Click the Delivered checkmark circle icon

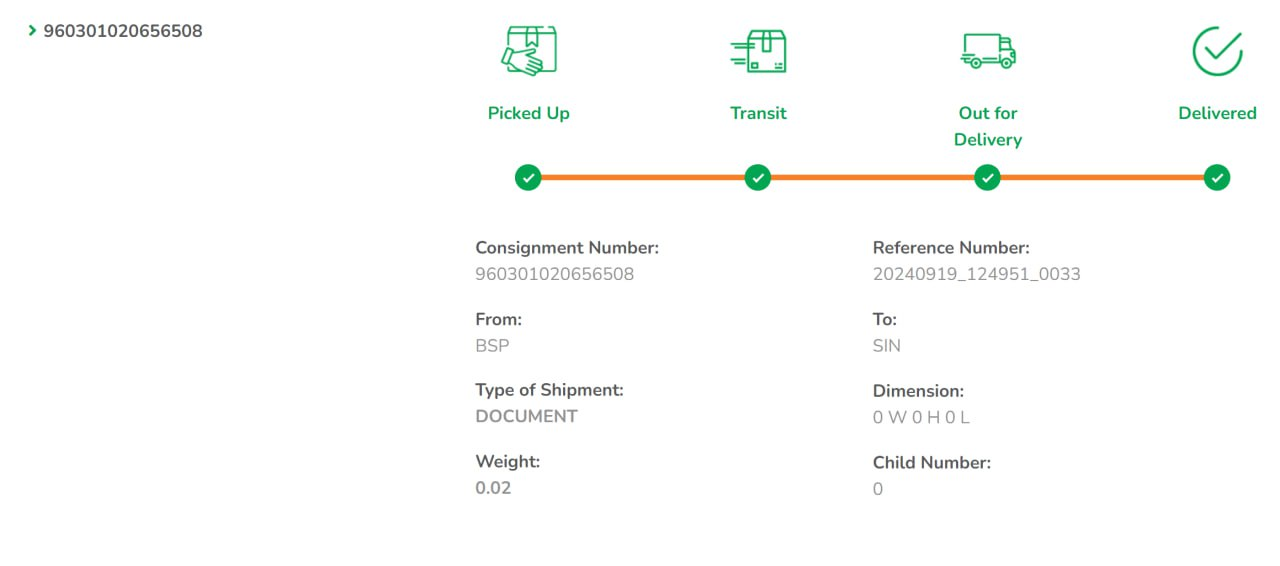pos(1217,50)
